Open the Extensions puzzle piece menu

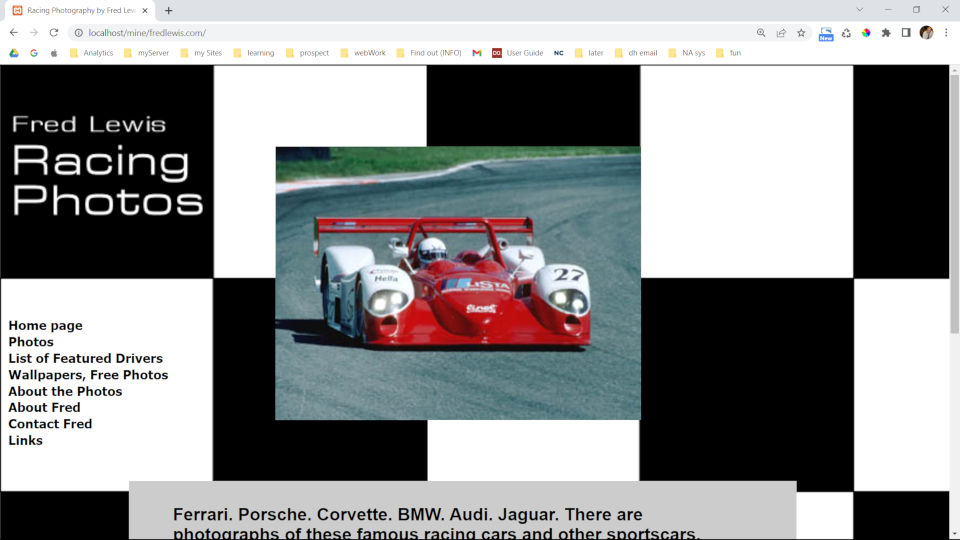(886, 33)
